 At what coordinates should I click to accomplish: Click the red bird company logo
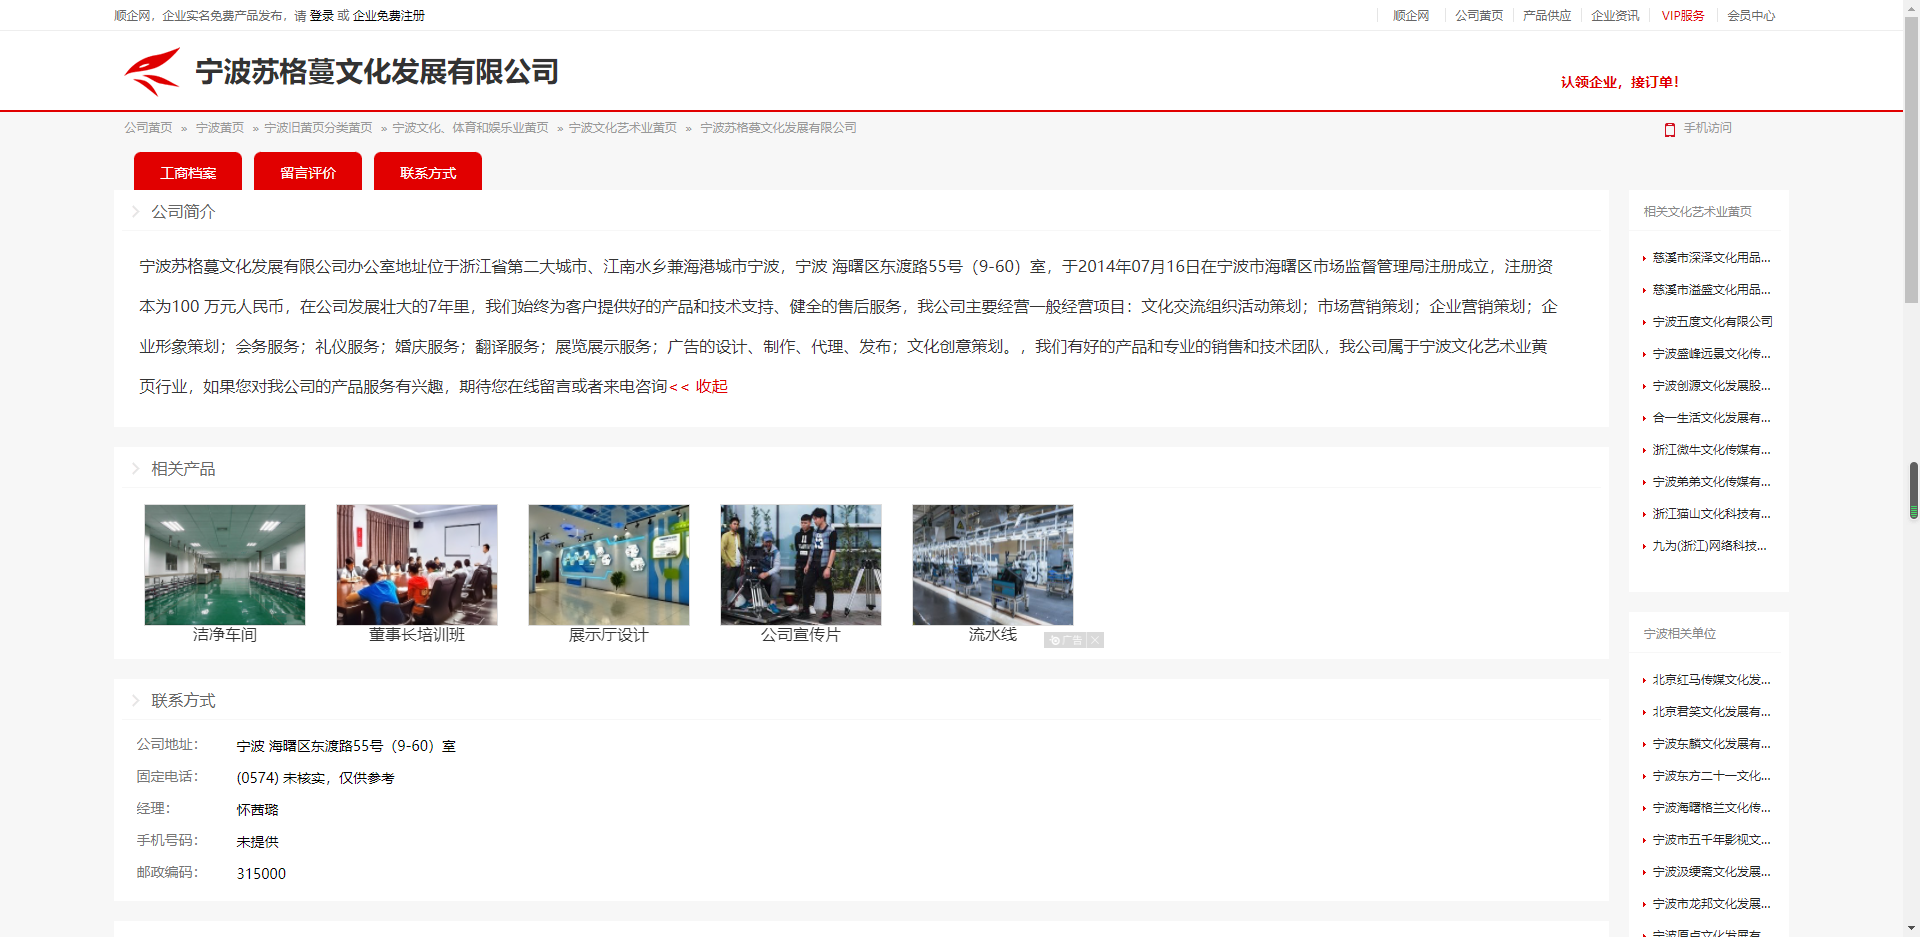point(152,71)
